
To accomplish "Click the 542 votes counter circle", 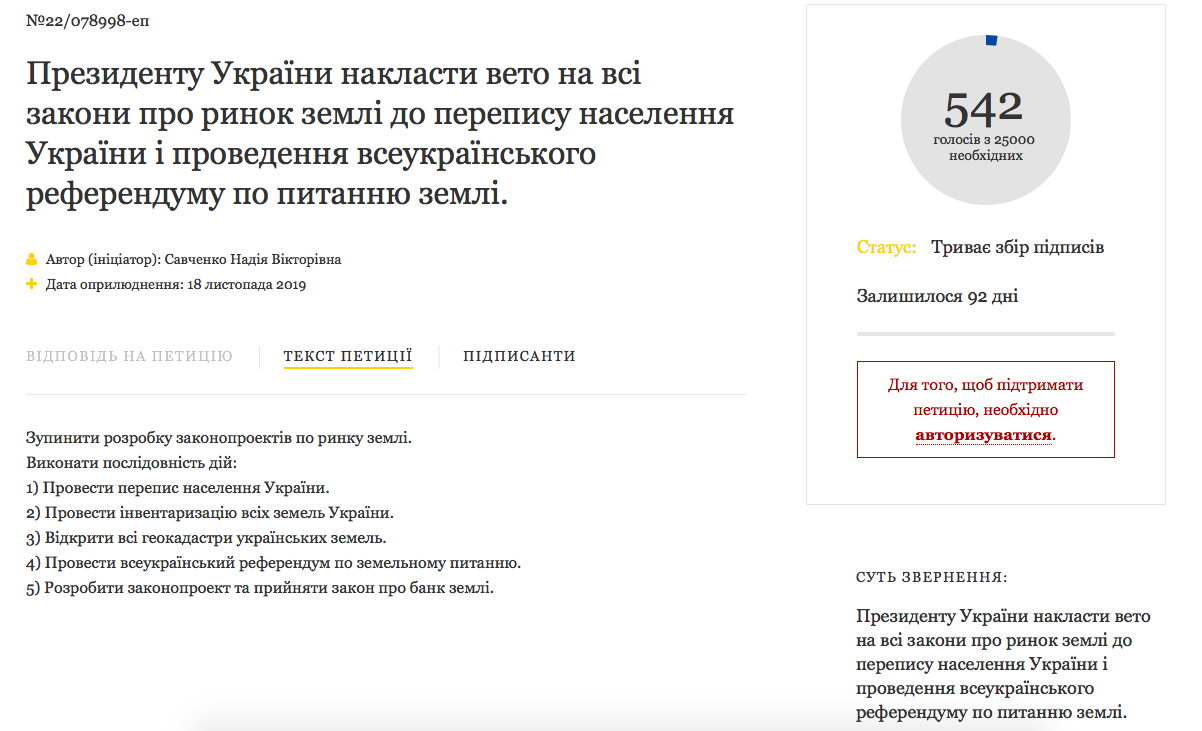I will point(985,120).
